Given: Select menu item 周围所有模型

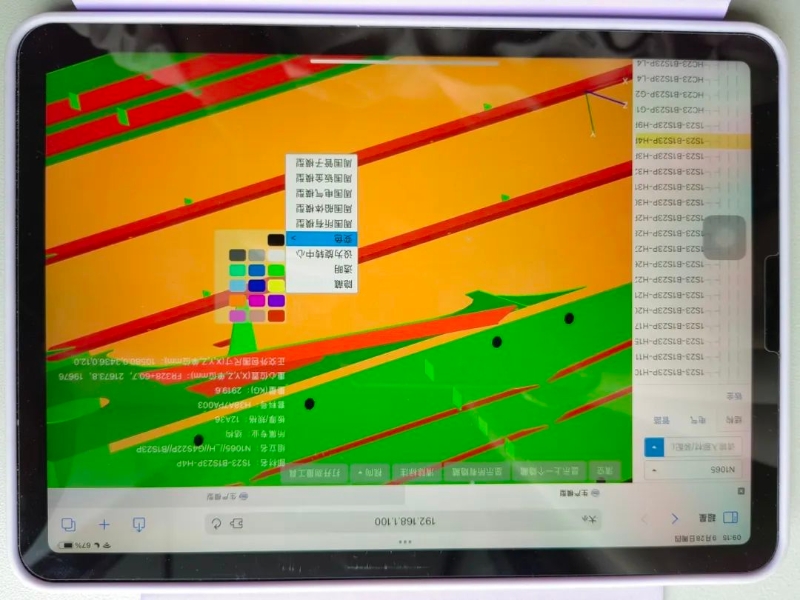Looking at the screenshot, I should point(321,223).
